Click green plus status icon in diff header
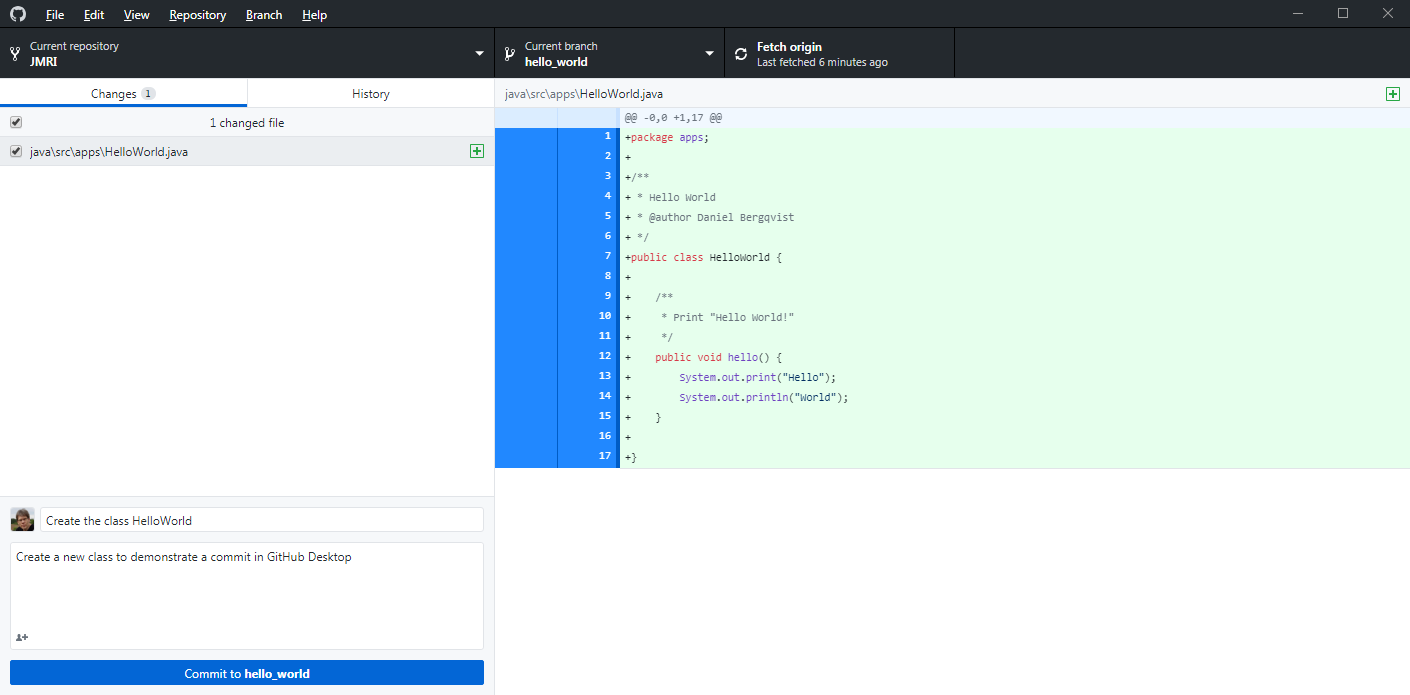The width and height of the screenshot is (1410, 695). (1392, 94)
